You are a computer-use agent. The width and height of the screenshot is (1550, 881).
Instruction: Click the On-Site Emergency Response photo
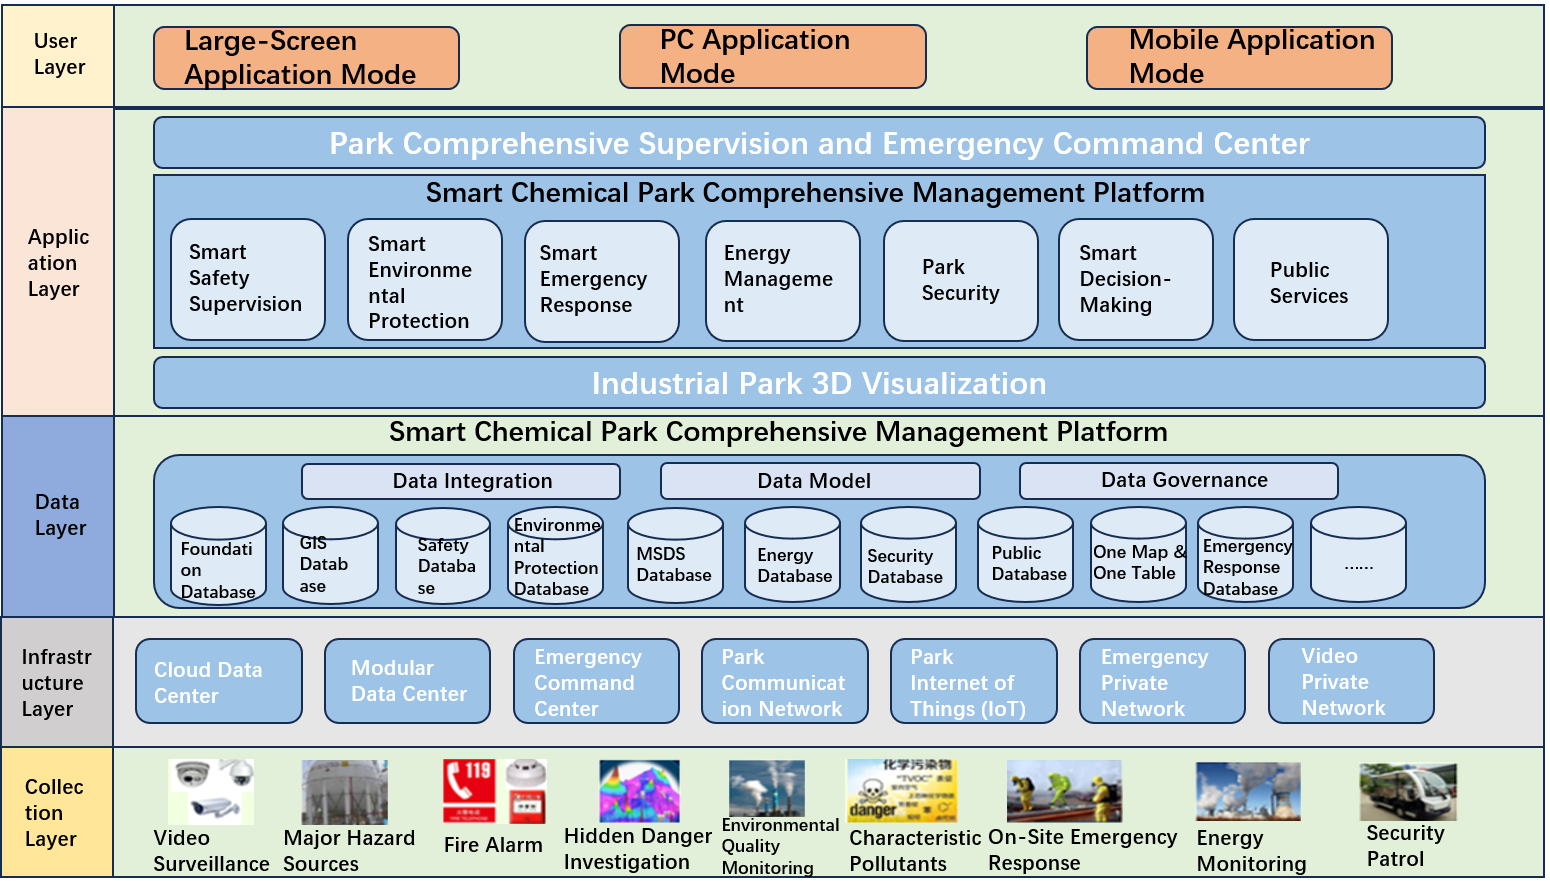1063,790
